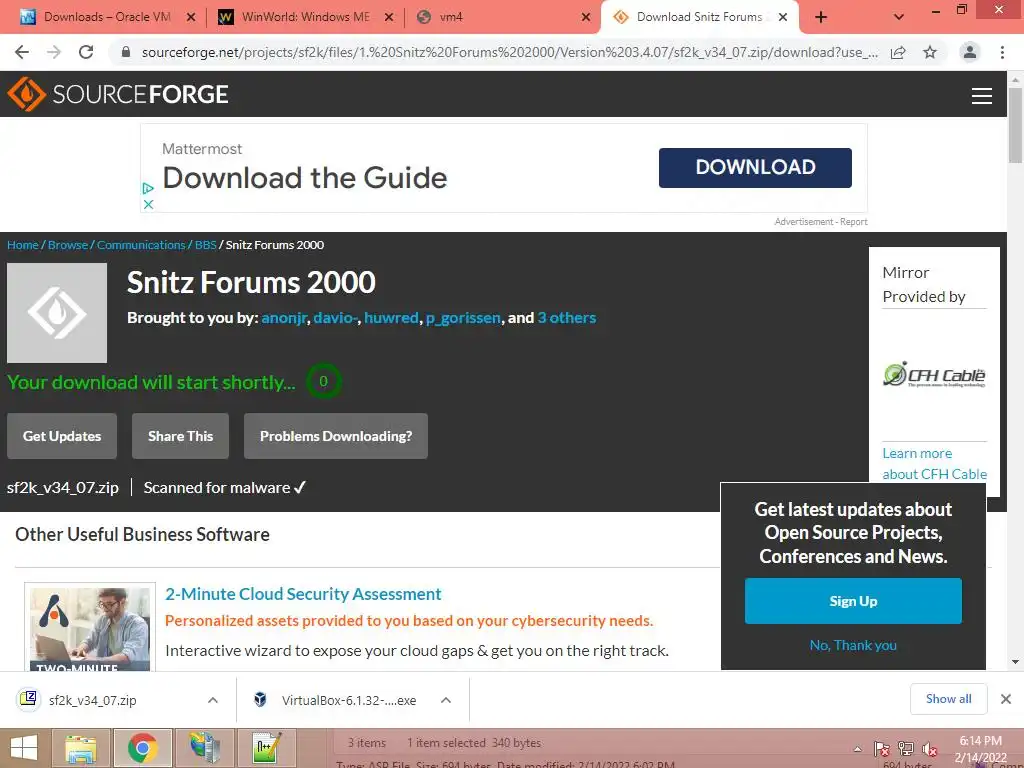Open the downloaded sf2k_v34_07.zip file

pos(91,700)
